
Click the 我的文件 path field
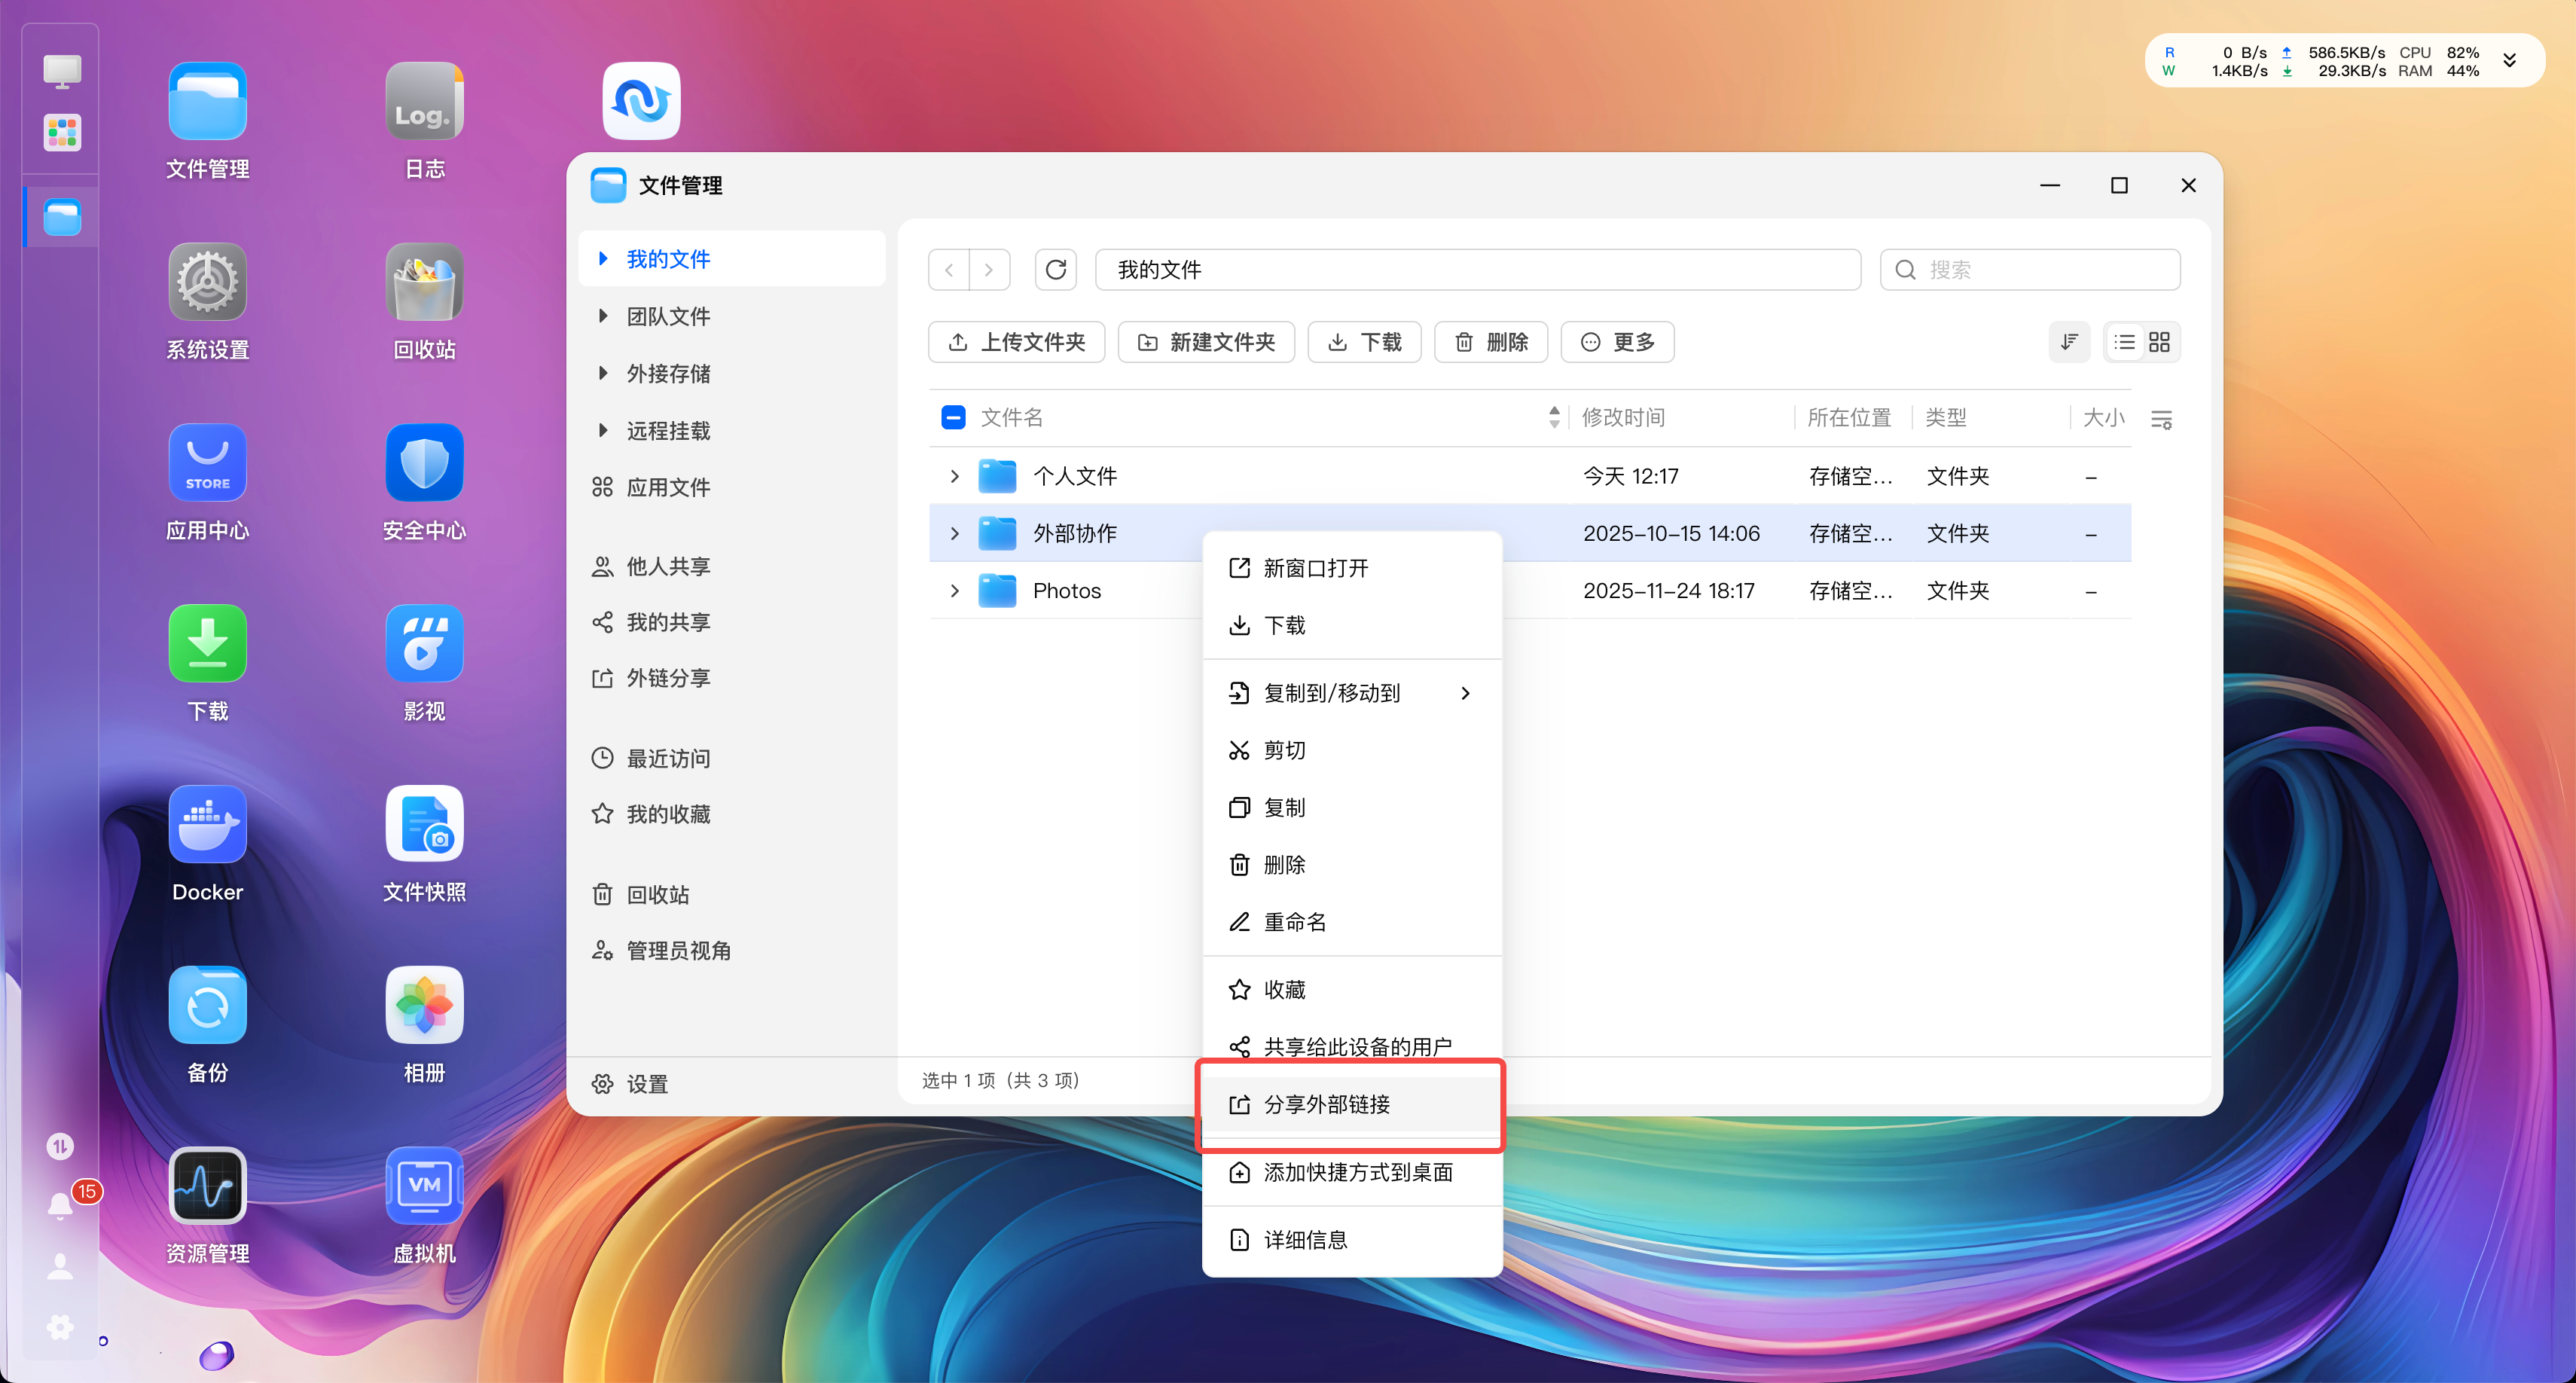click(x=1478, y=270)
